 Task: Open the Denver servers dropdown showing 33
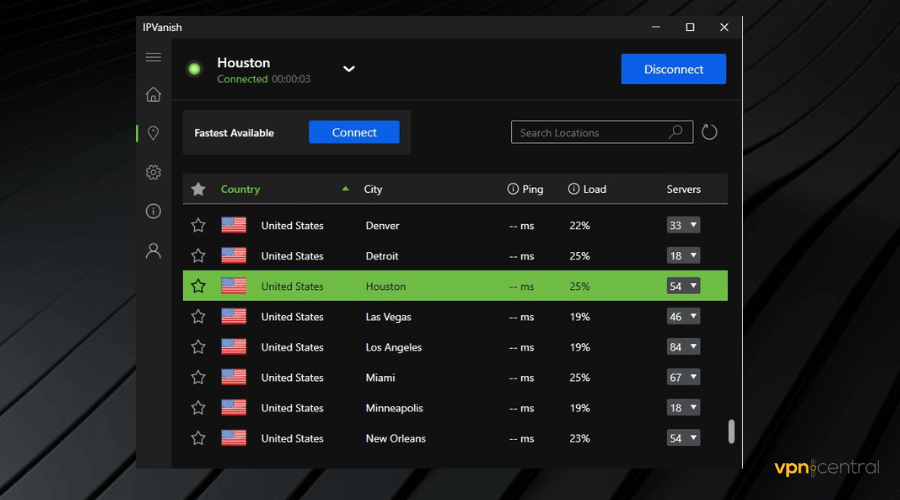click(683, 225)
